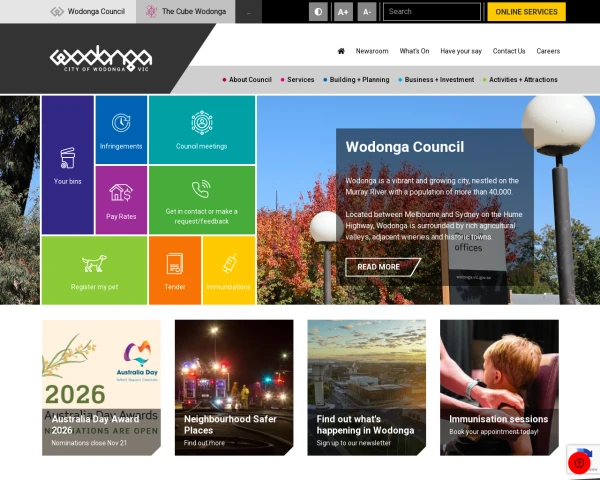Go to the home icon in navigation
This screenshot has width=600, height=480.
point(341,51)
